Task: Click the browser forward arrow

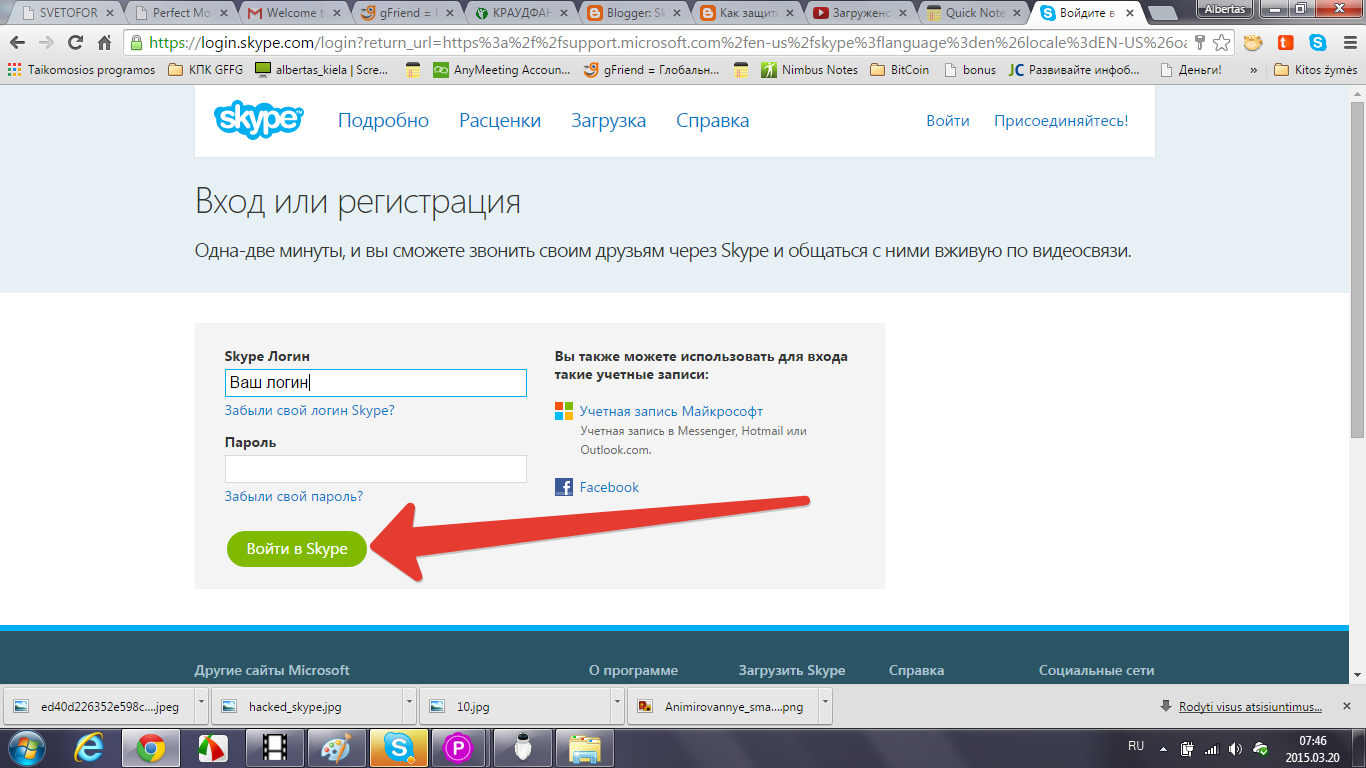Action: [47, 43]
